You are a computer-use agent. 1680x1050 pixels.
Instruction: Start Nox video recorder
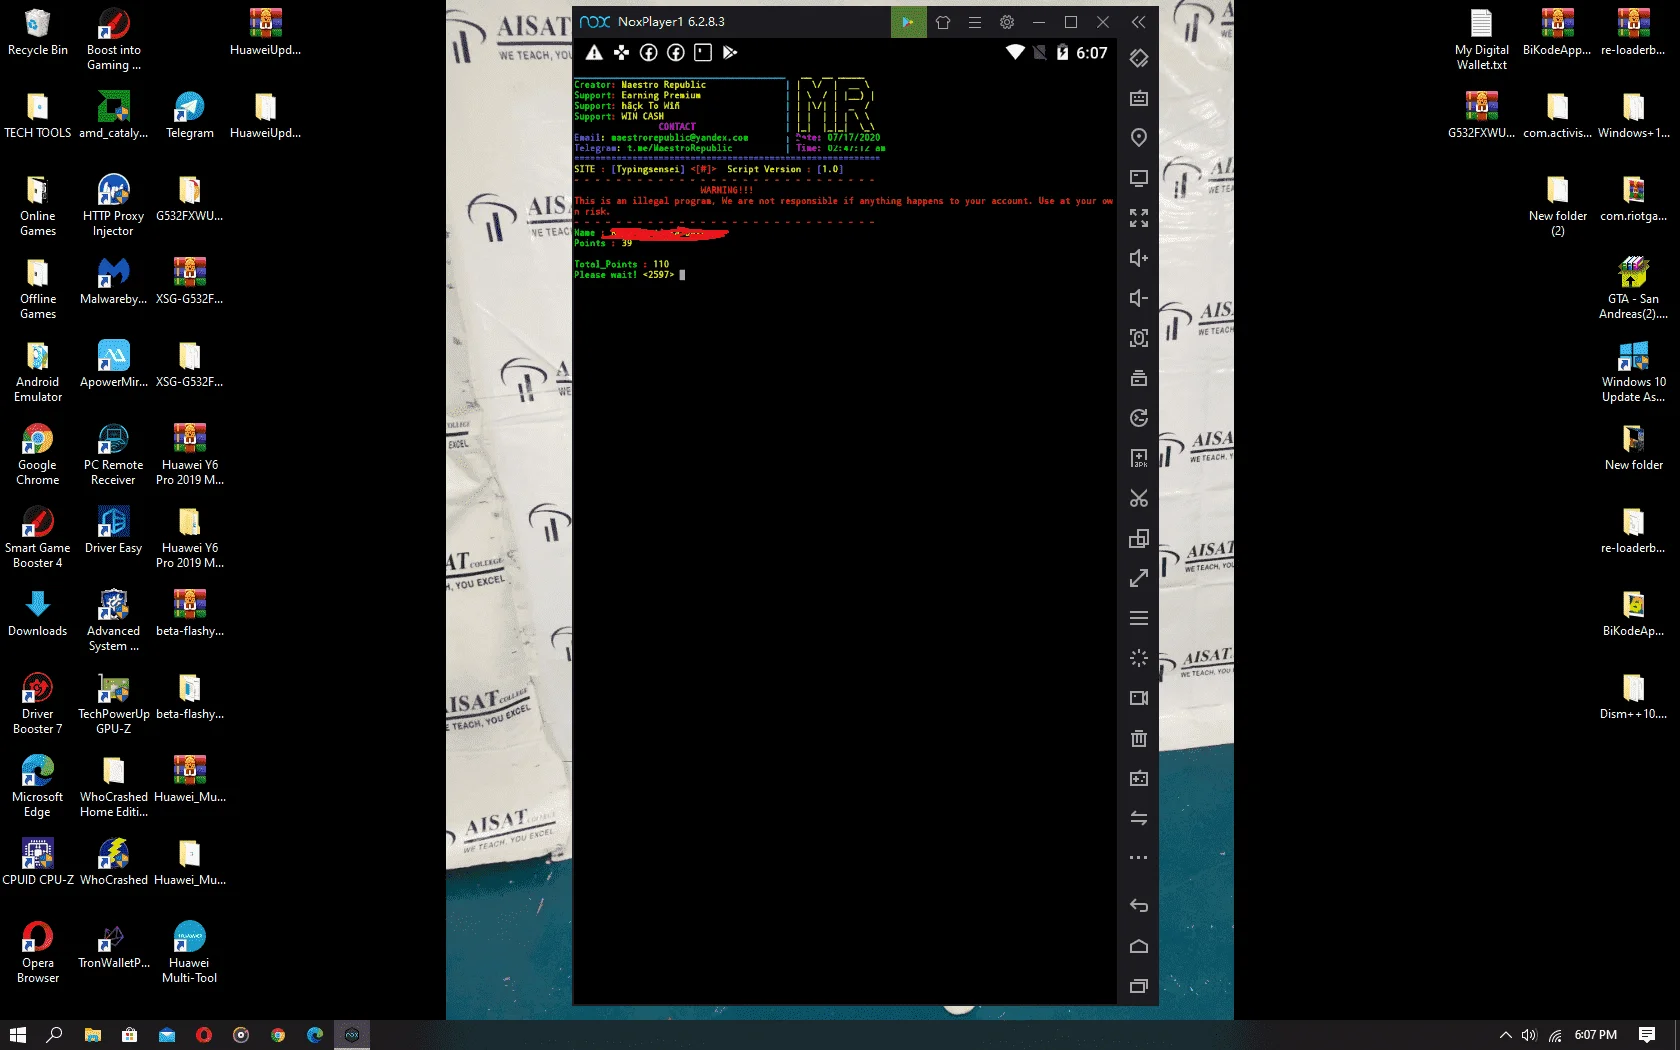pos(1138,698)
